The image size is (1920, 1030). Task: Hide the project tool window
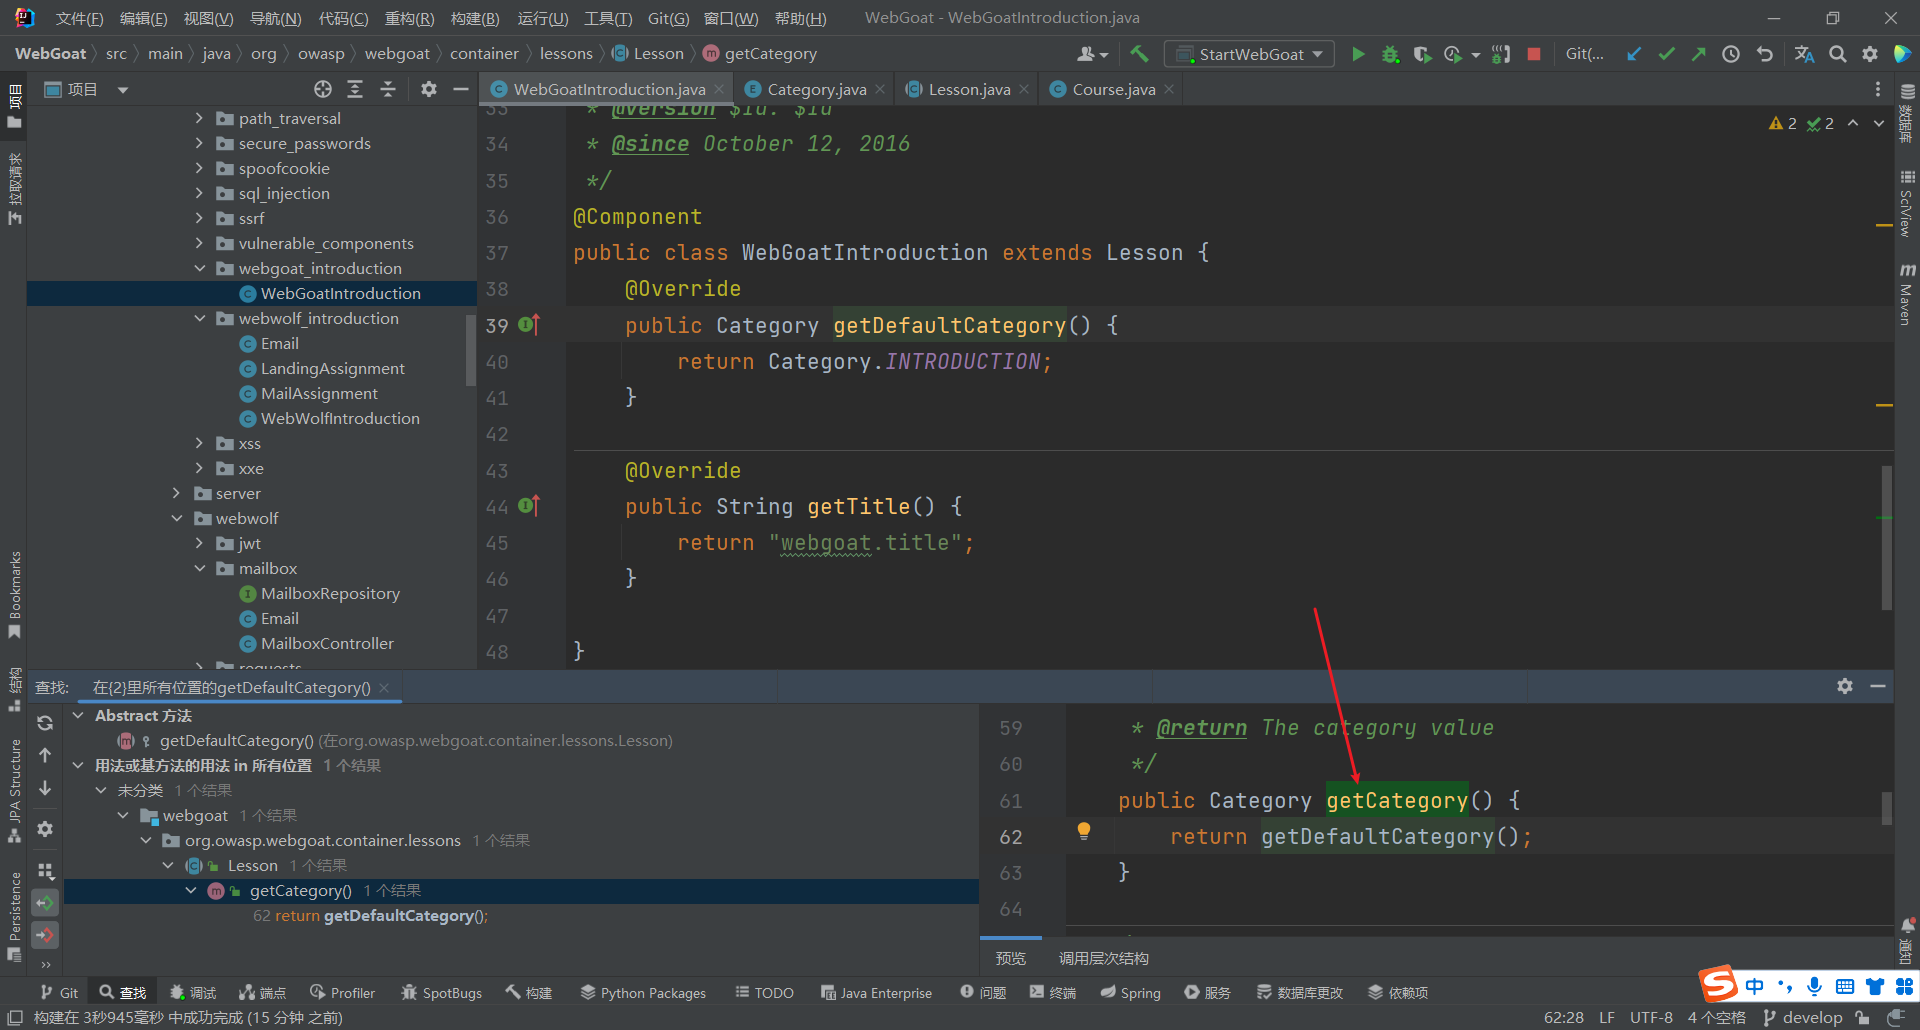[461, 89]
